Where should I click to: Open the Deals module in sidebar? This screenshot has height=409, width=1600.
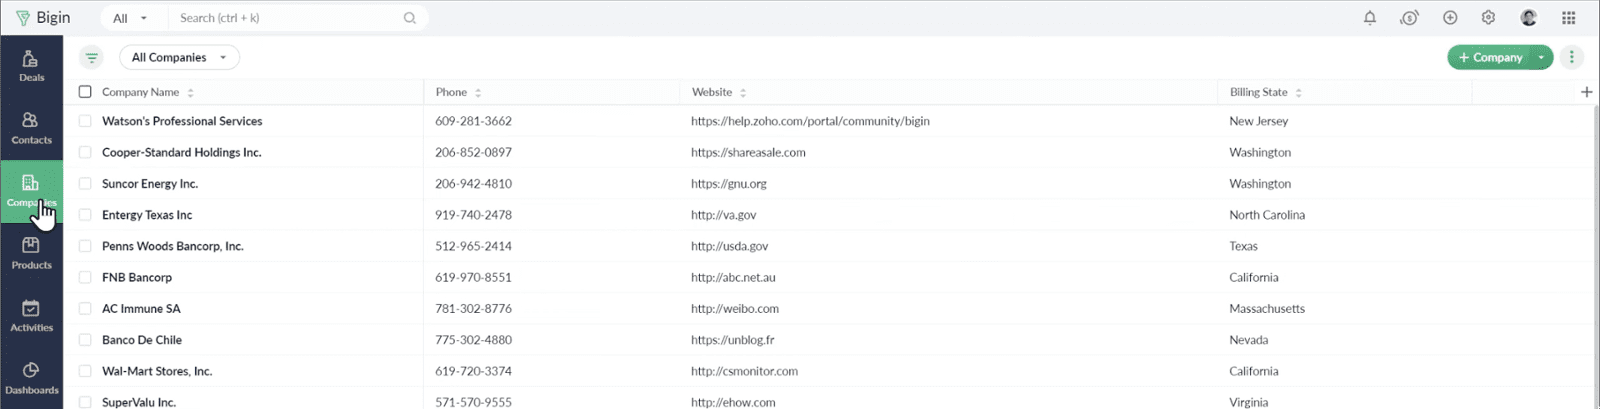[x=31, y=66]
